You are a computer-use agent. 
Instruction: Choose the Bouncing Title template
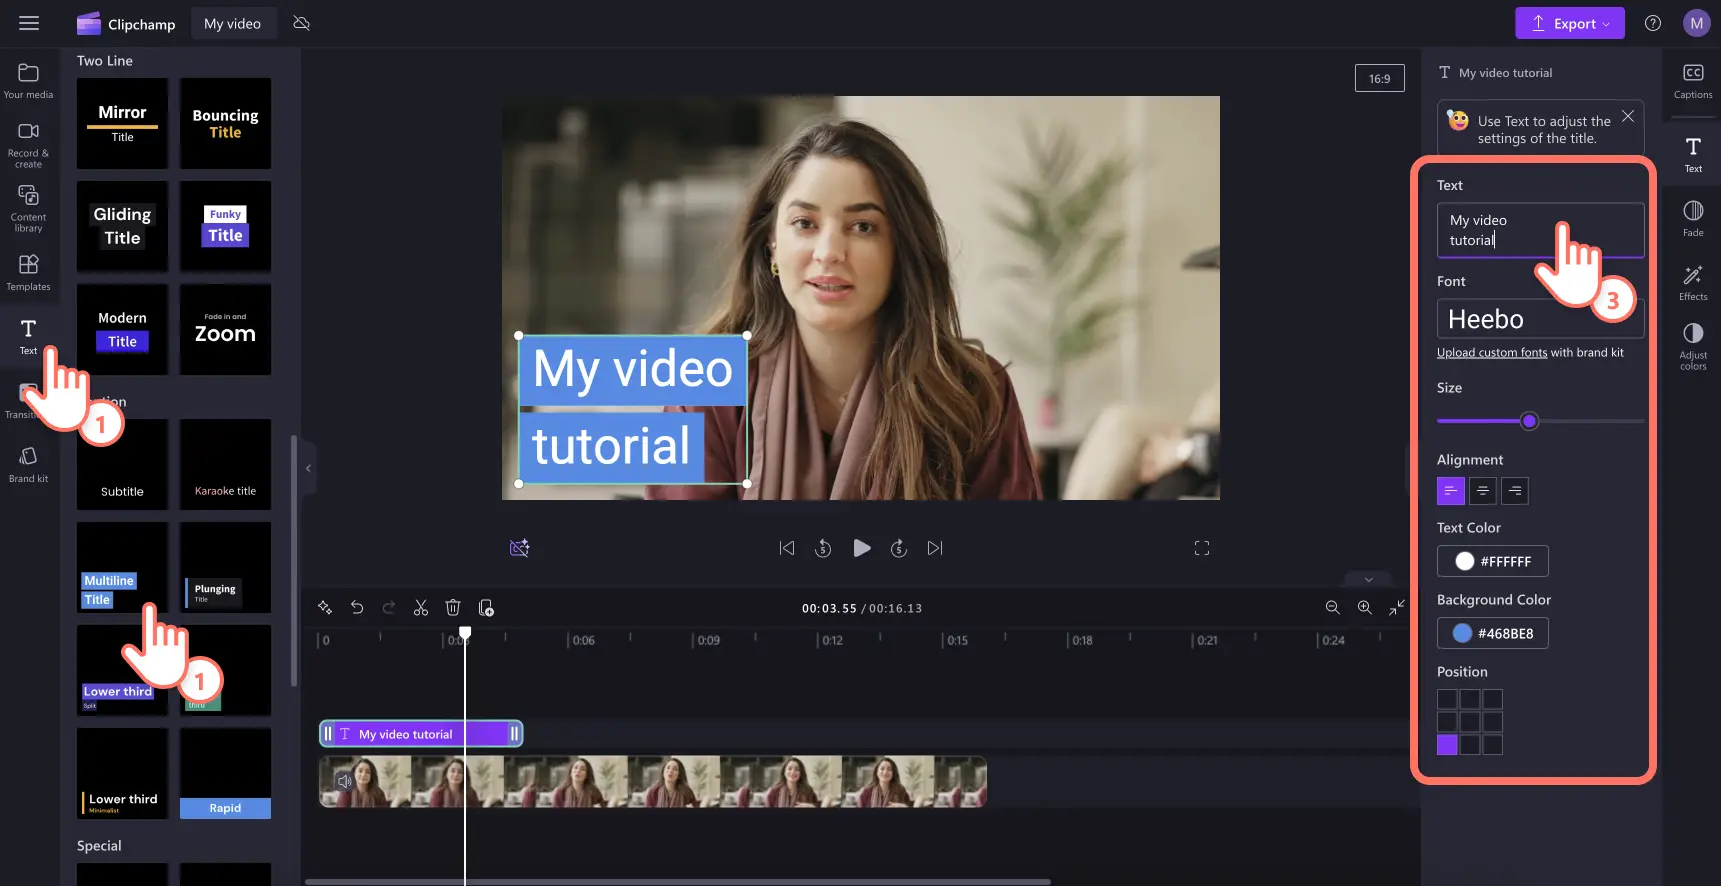(225, 123)
